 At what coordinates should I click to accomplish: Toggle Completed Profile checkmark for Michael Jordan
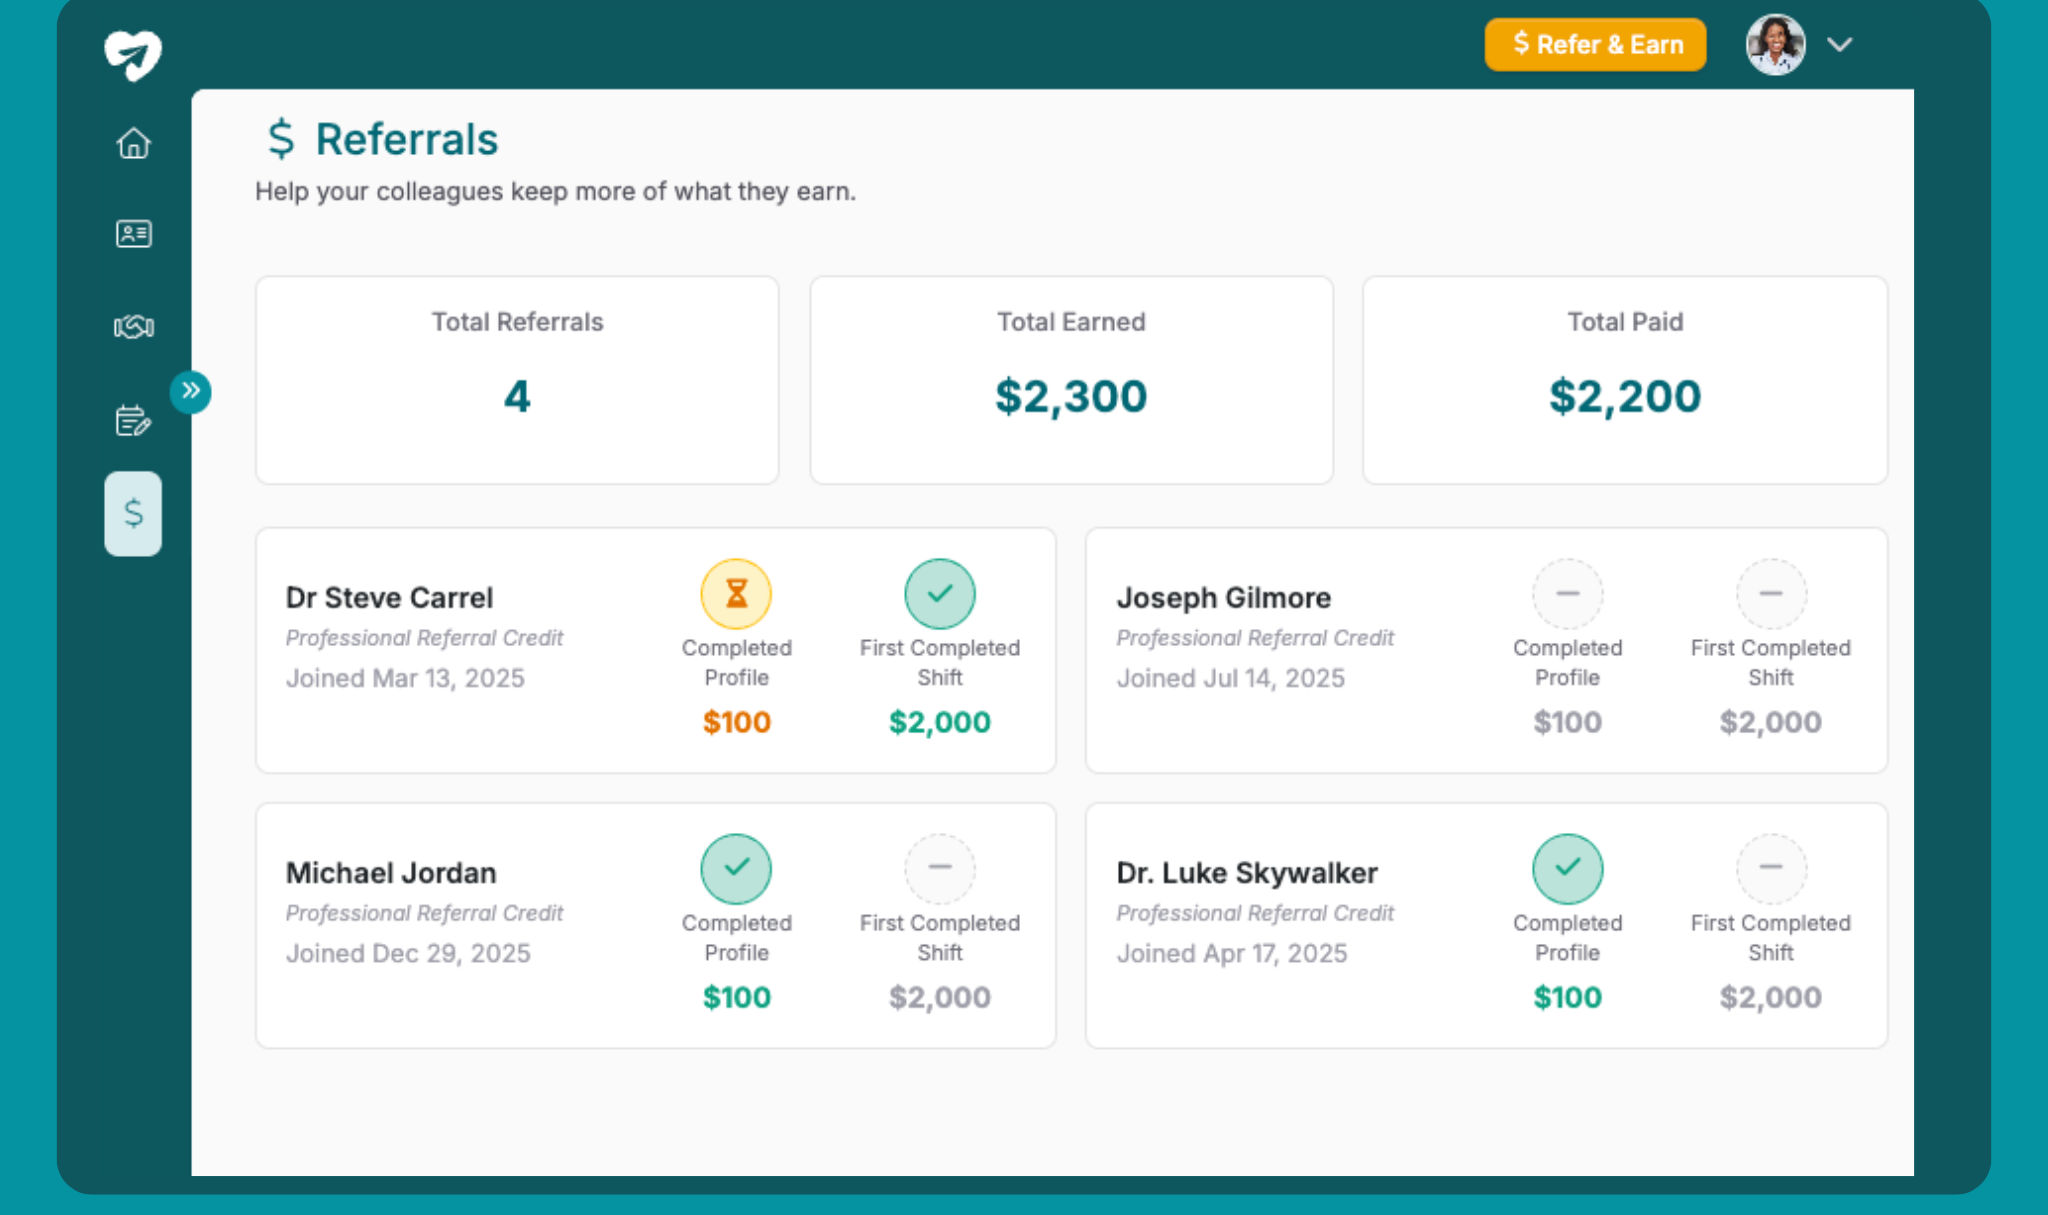736,868
